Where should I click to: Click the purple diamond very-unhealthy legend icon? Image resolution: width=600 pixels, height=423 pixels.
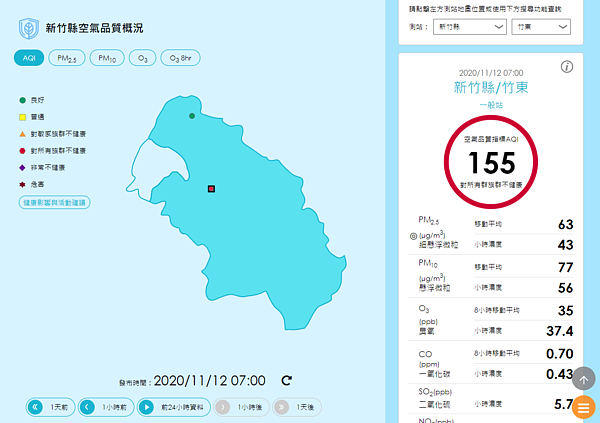[23, 168]
